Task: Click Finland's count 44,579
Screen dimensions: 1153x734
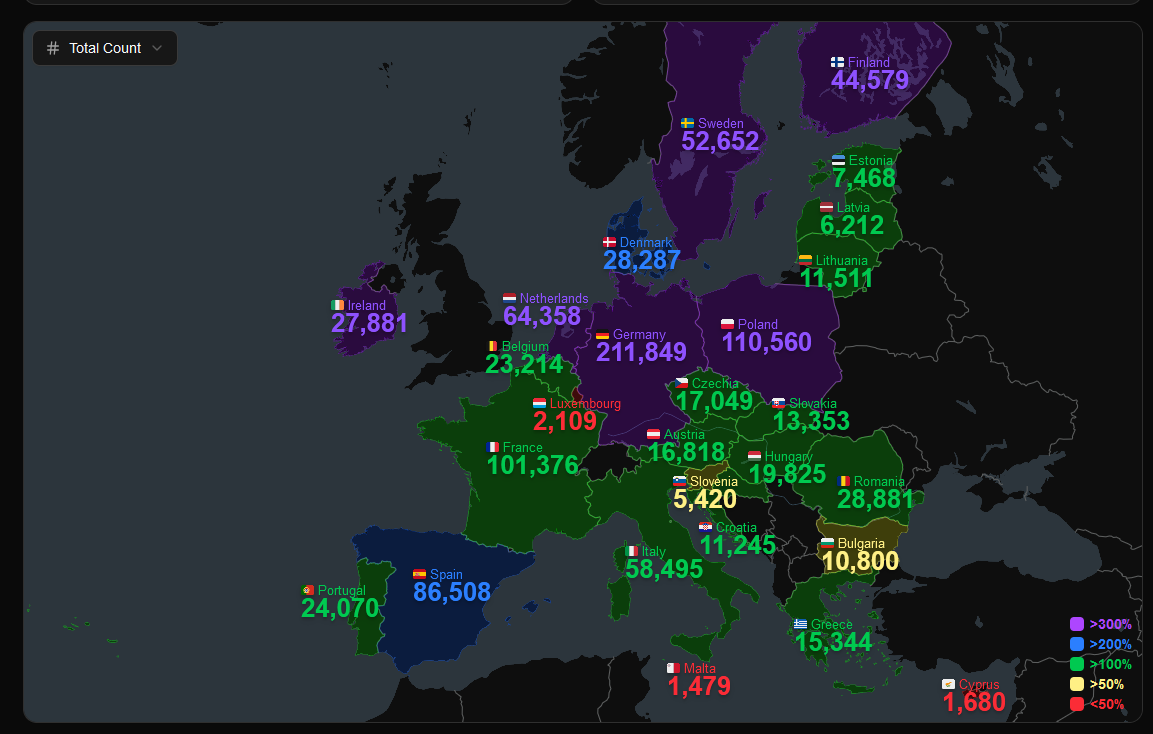Action: (x=870, y=80)
